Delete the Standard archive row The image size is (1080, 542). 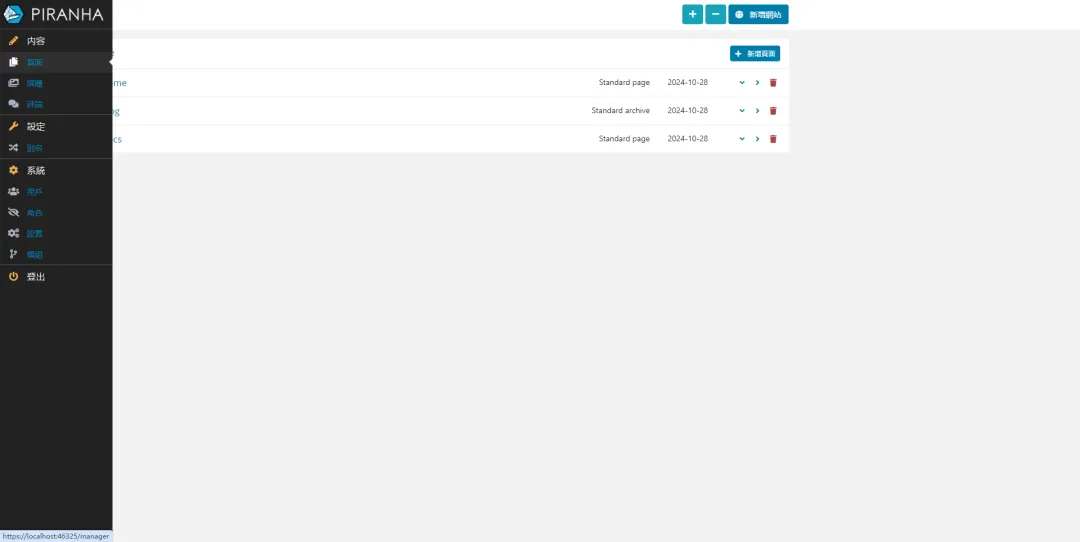tap(773, 110)
